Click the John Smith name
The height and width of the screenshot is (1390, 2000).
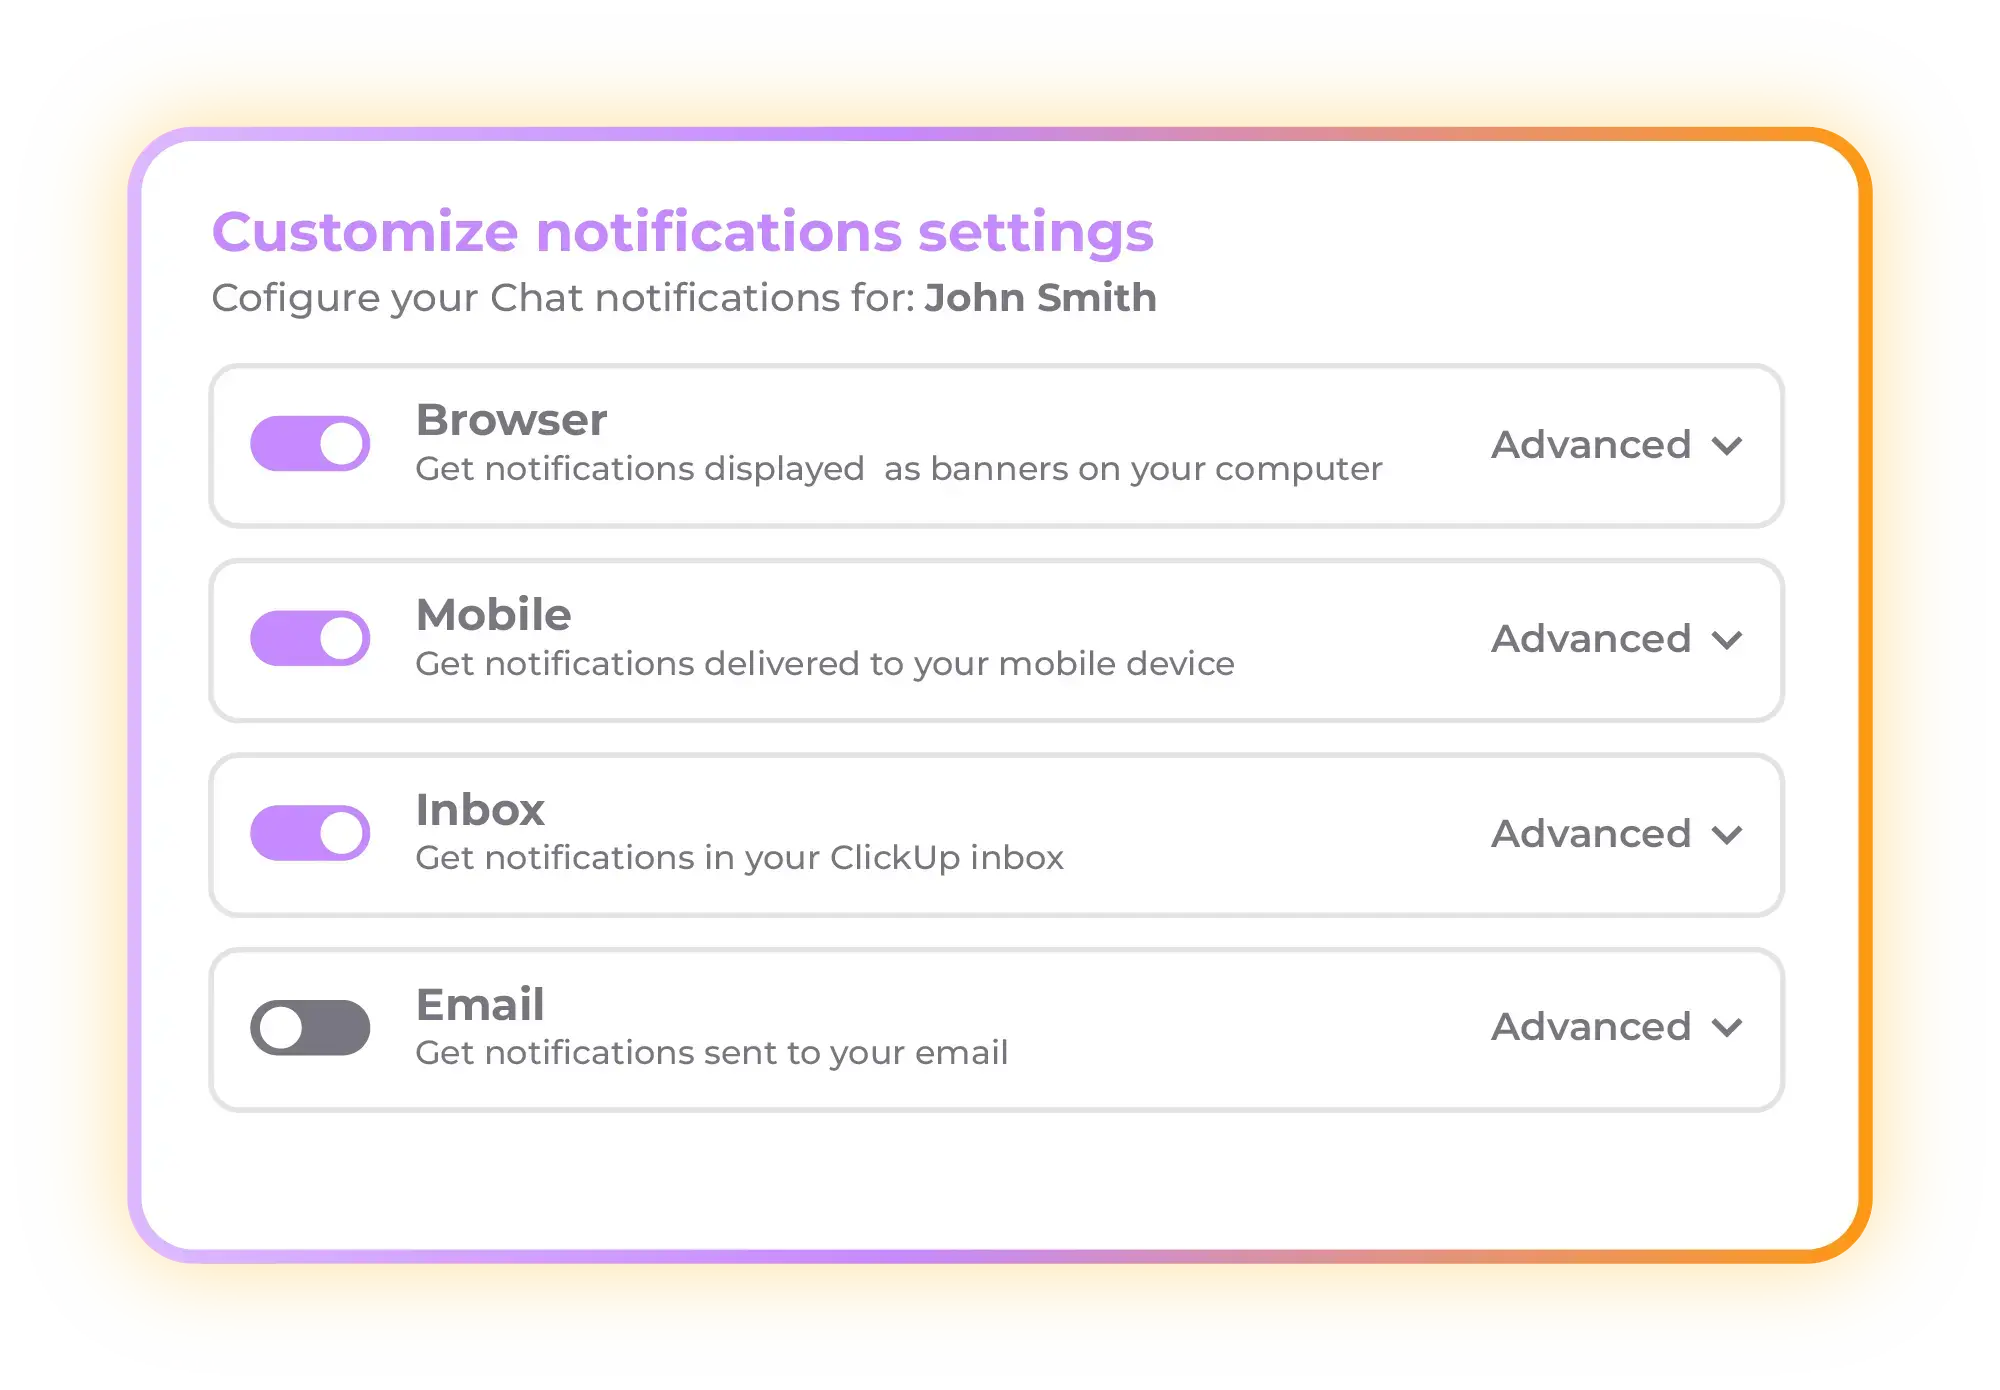tap(1040, 298)
